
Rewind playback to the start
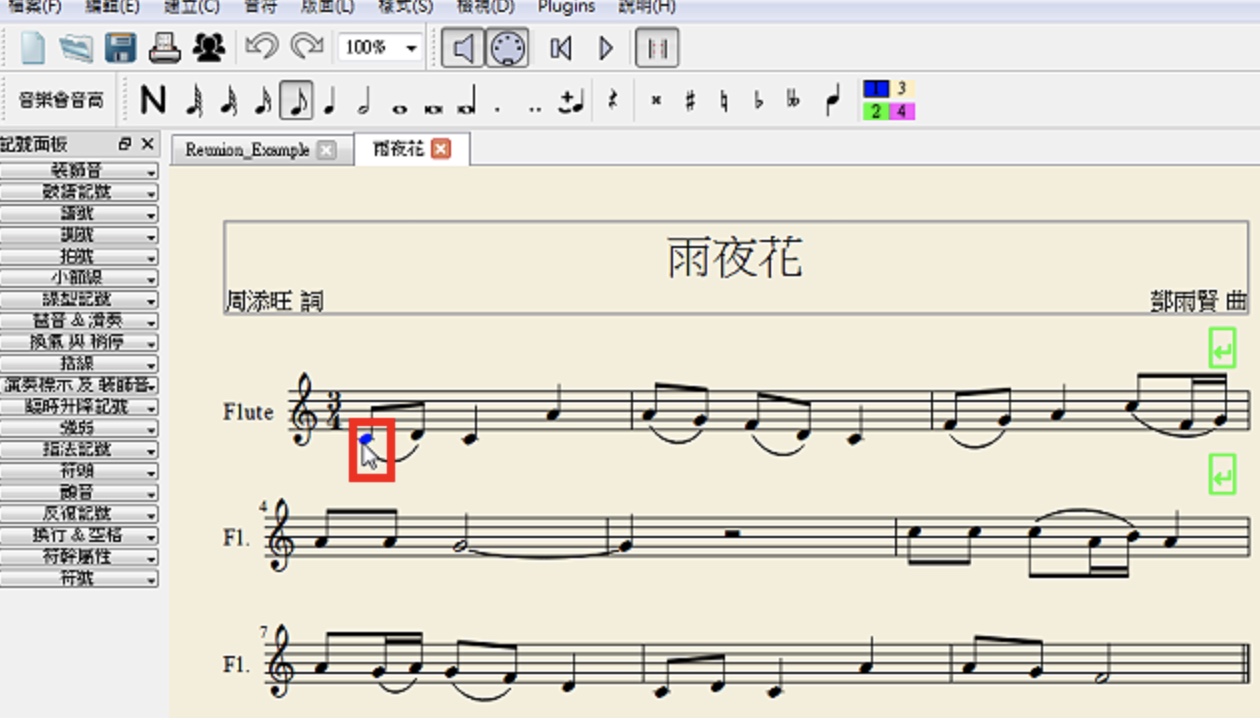click(561, 47)
